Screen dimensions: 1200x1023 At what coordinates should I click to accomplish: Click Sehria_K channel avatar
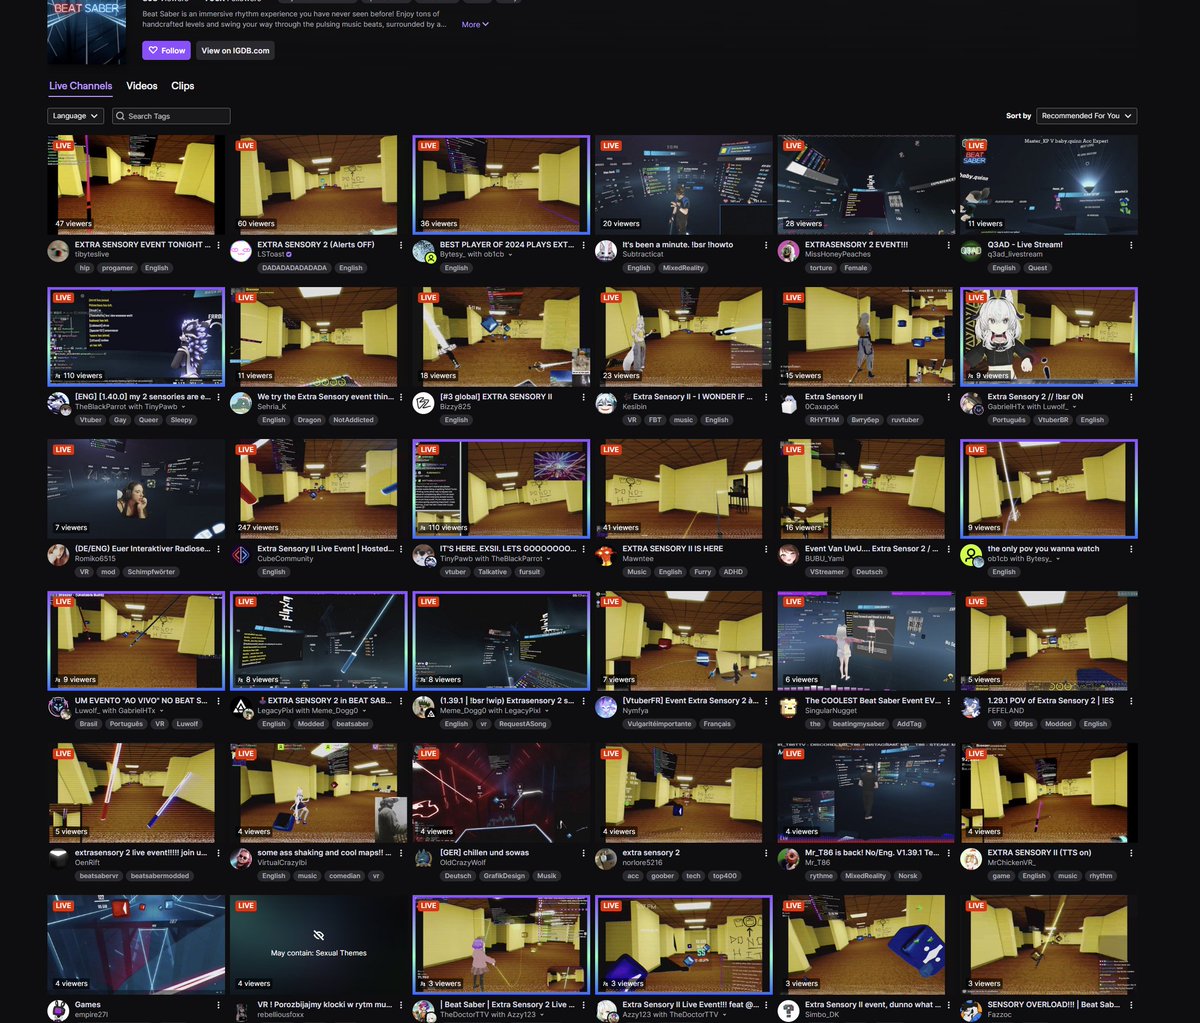[x=241, y=403]
